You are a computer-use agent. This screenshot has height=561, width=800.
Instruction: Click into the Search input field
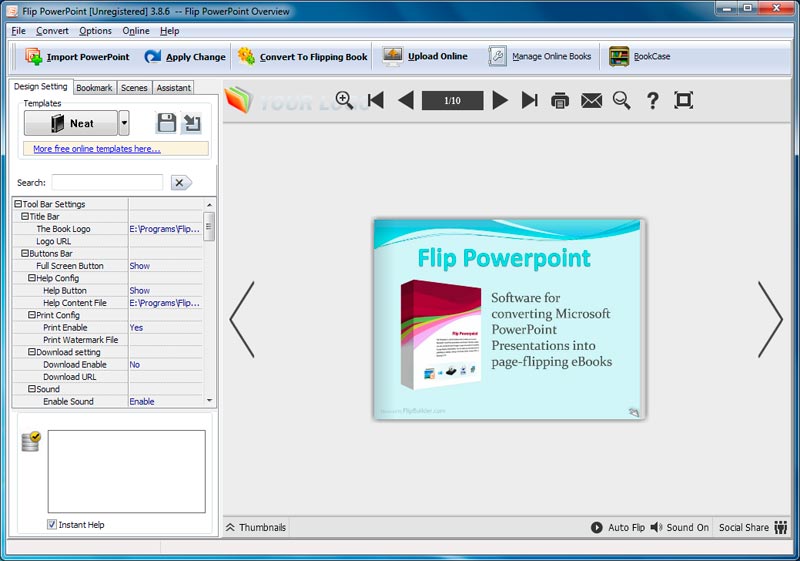click(107, 183)
